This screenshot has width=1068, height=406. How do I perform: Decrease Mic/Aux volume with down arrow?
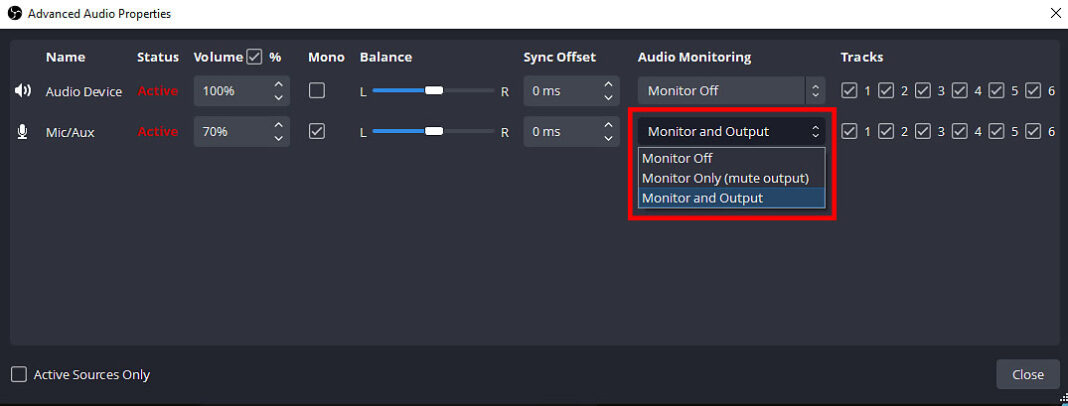278,138
